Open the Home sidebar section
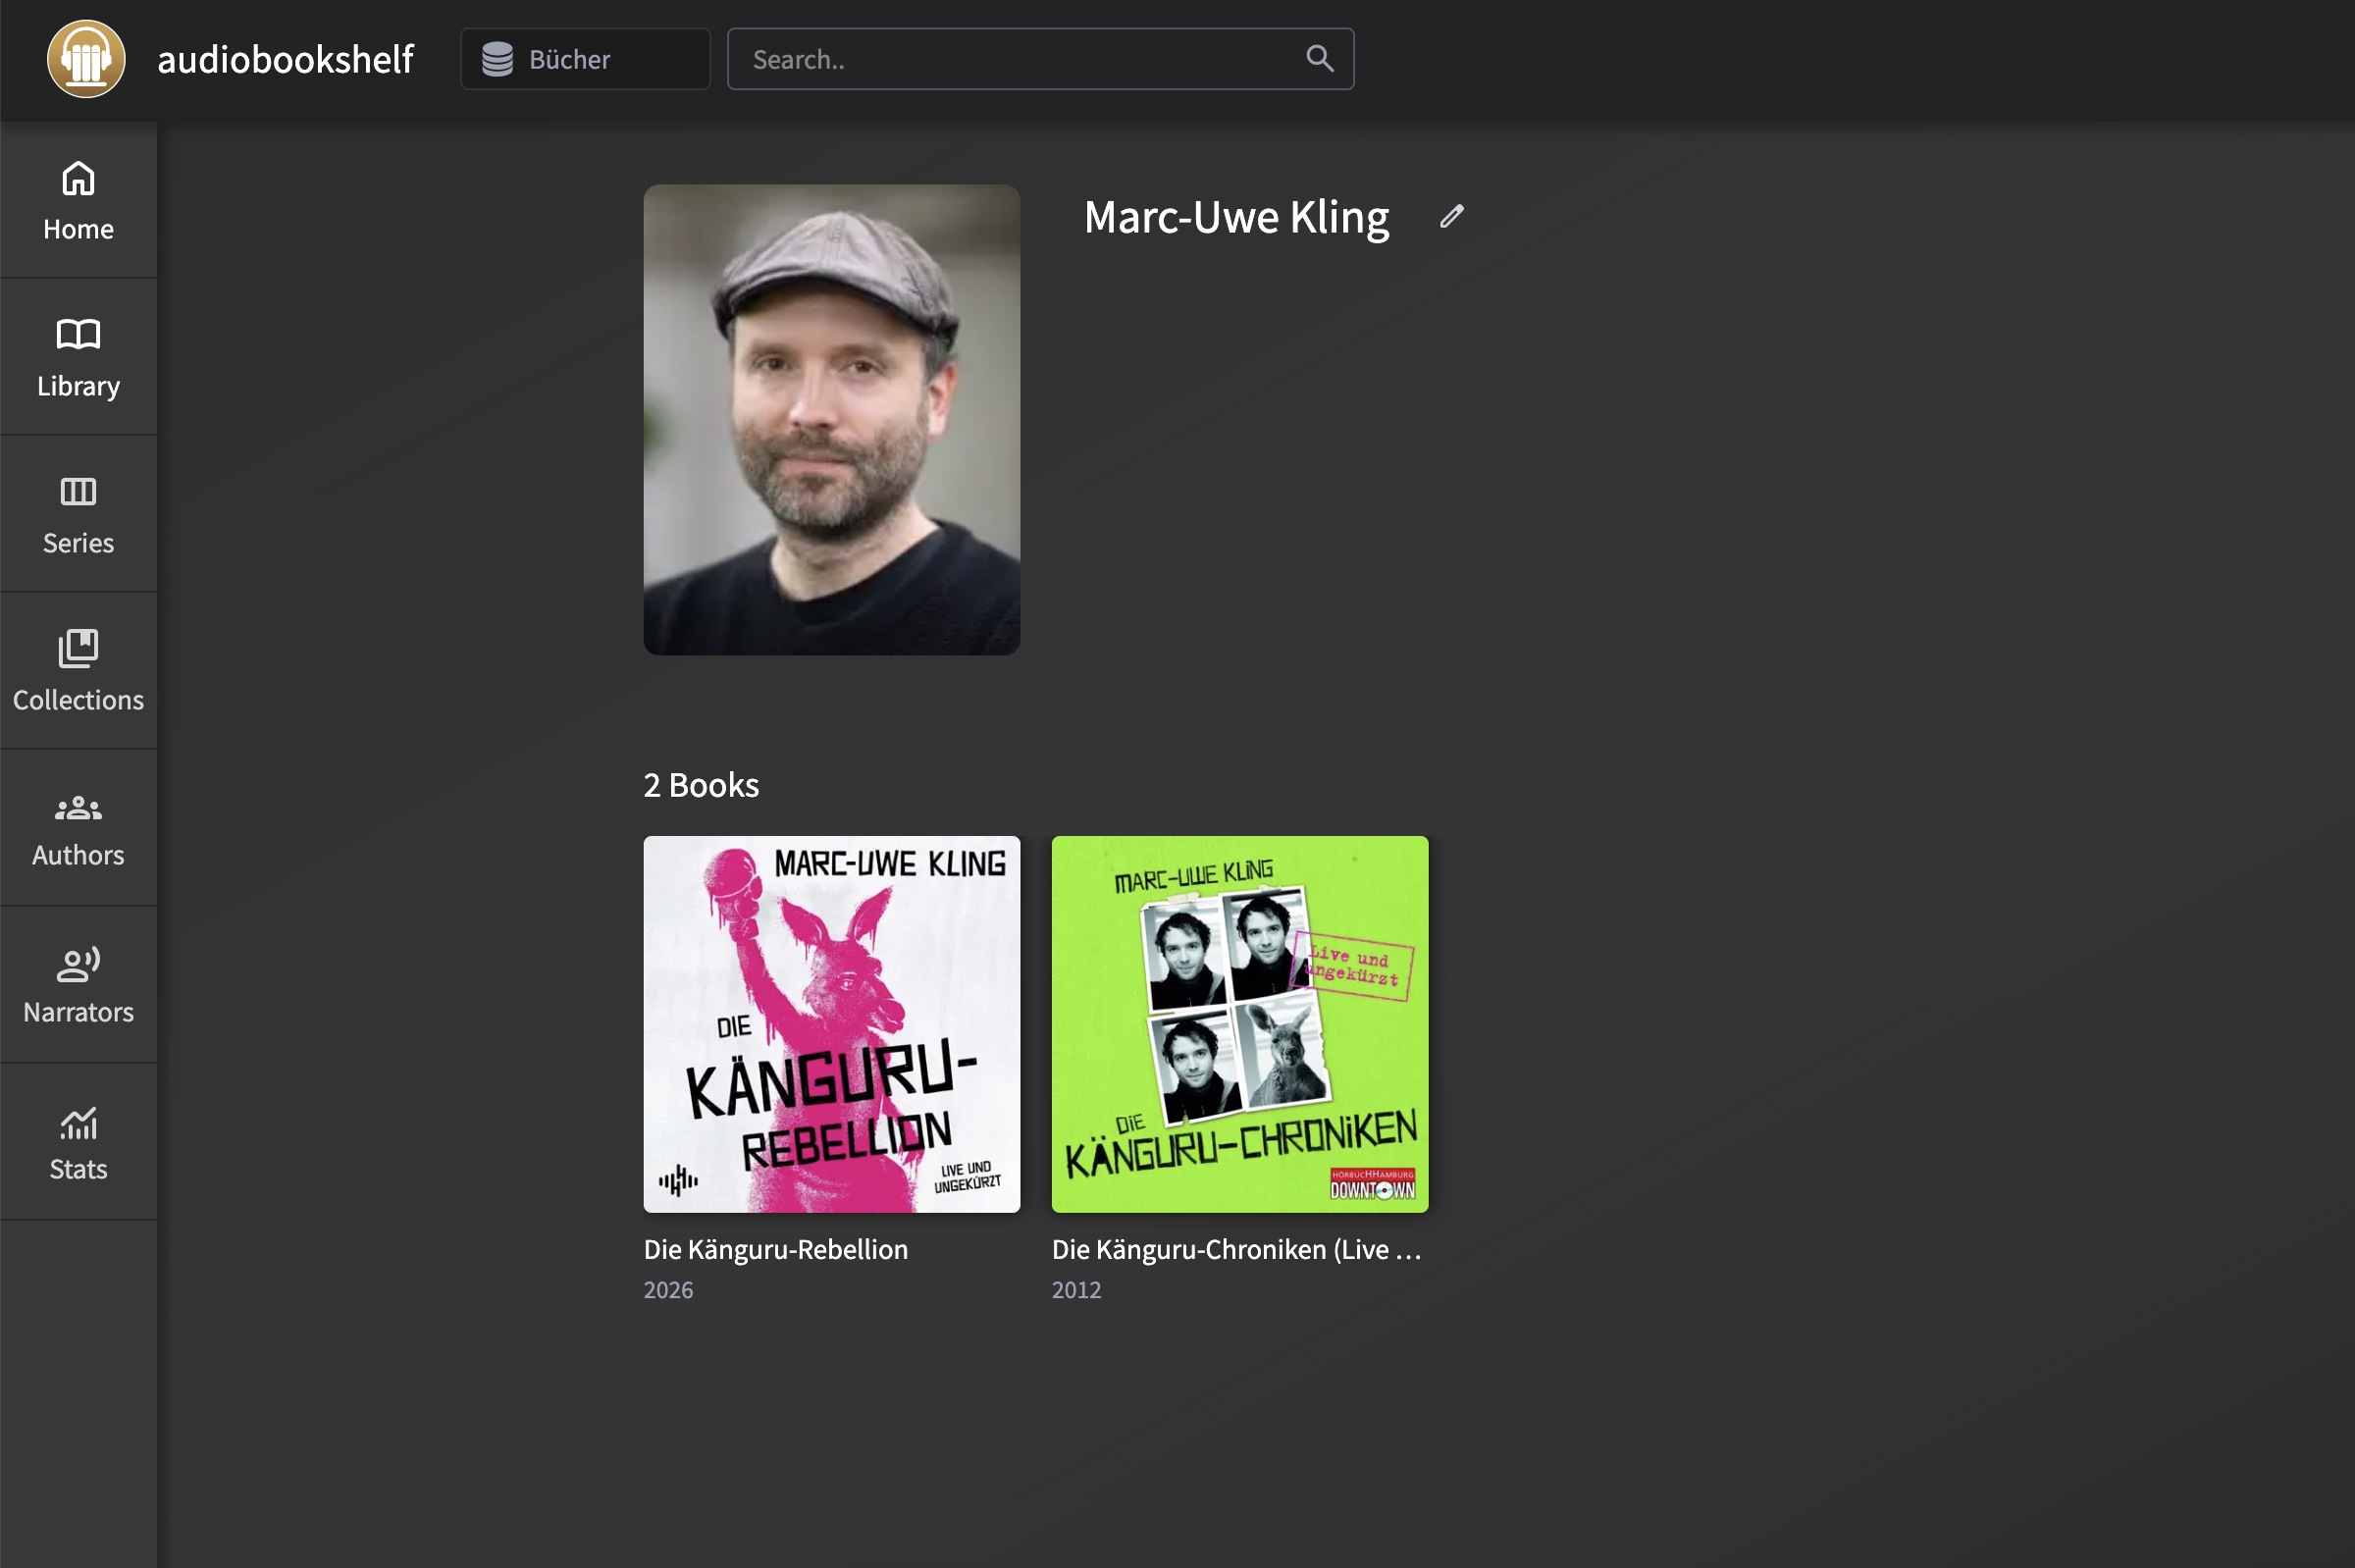Image resolution: width=2355 pixels, height=1568 pixels. [78, 200]
